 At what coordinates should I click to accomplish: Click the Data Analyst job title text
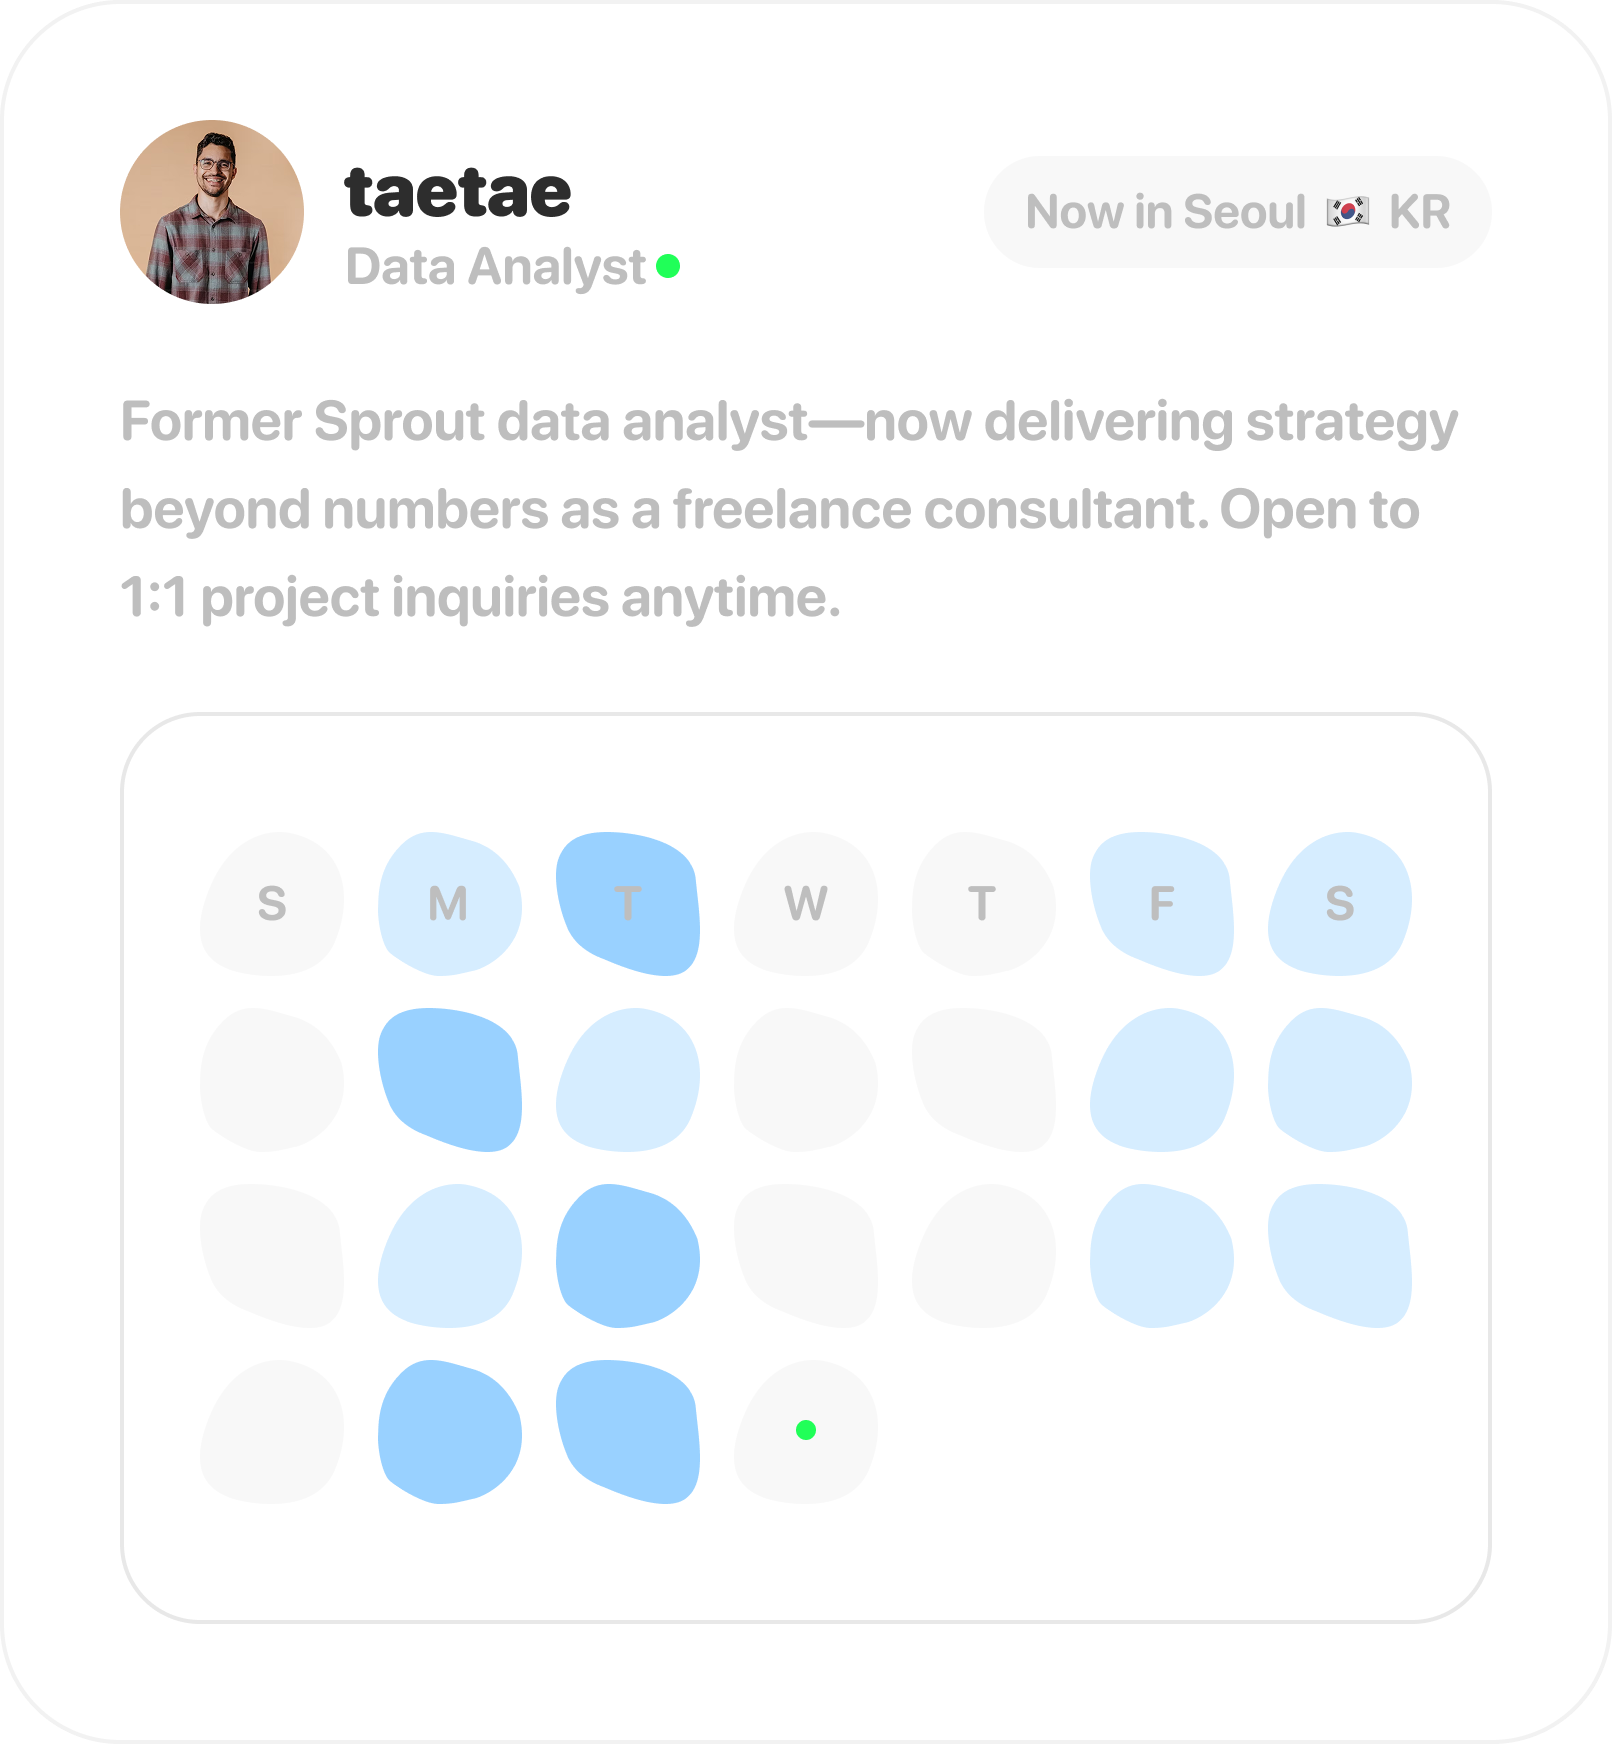tap(496, 267)
